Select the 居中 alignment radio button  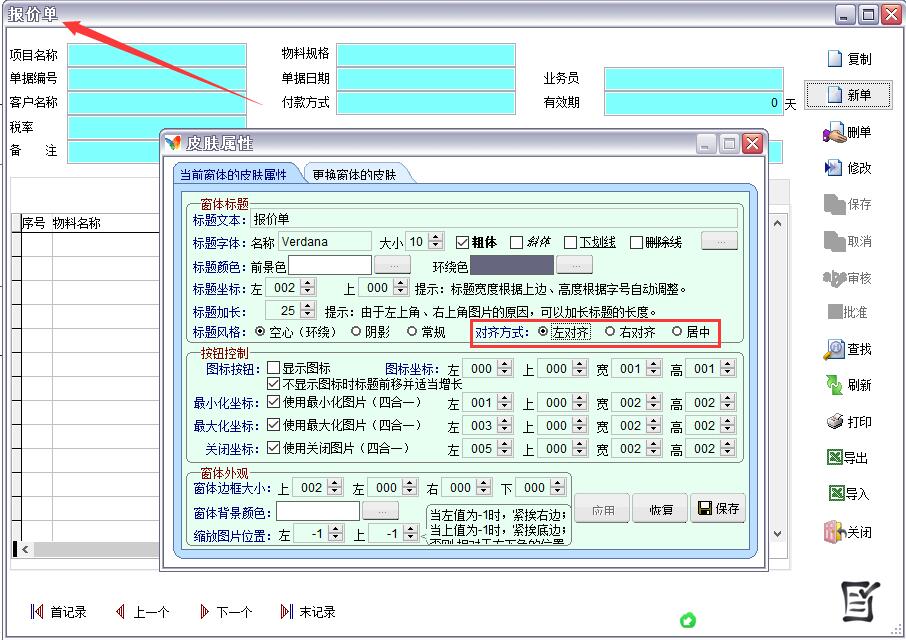(677, 332)
